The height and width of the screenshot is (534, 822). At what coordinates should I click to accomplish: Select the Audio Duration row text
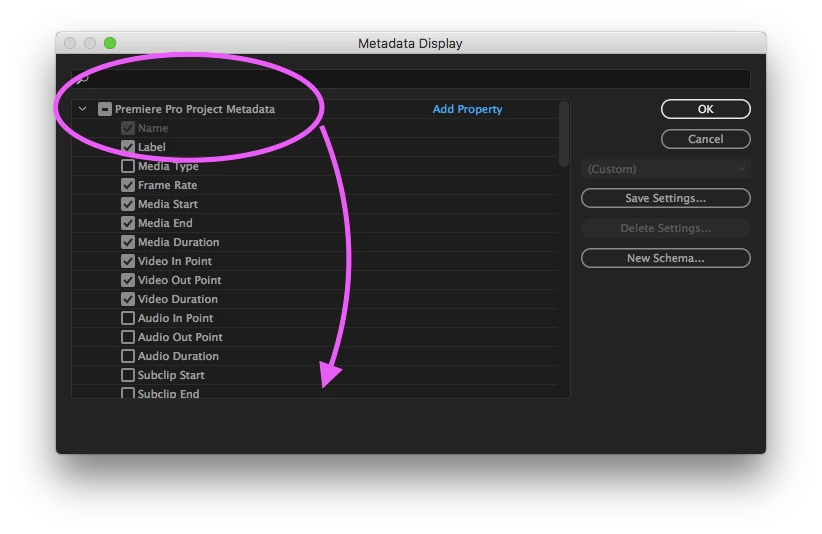tap(178, 356)
